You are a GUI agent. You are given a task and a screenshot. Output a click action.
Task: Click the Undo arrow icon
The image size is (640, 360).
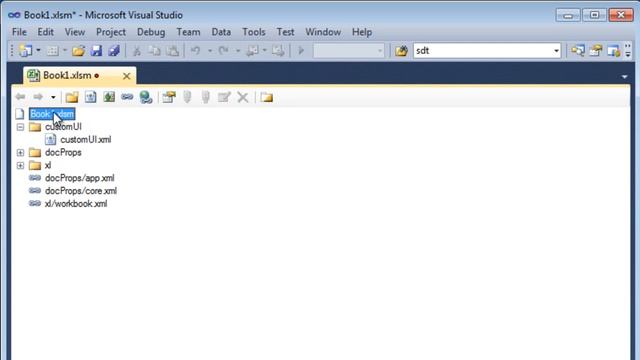click(x=196, y=51)
